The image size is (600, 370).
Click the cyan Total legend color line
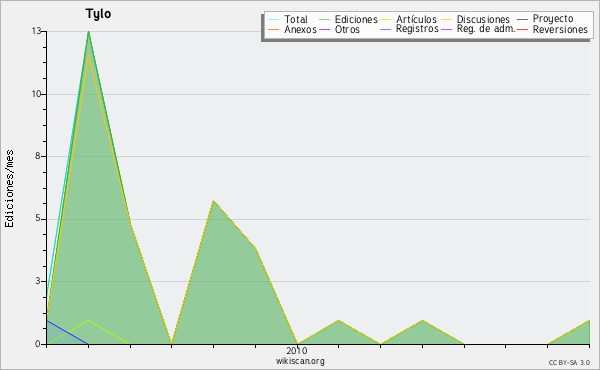coord(273,19)
